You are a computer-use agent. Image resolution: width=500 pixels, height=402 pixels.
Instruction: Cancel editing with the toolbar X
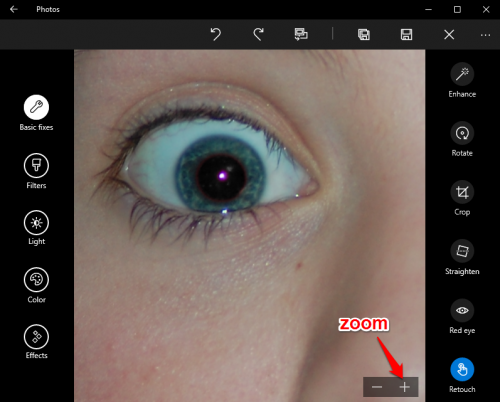(x=449, y=34)
